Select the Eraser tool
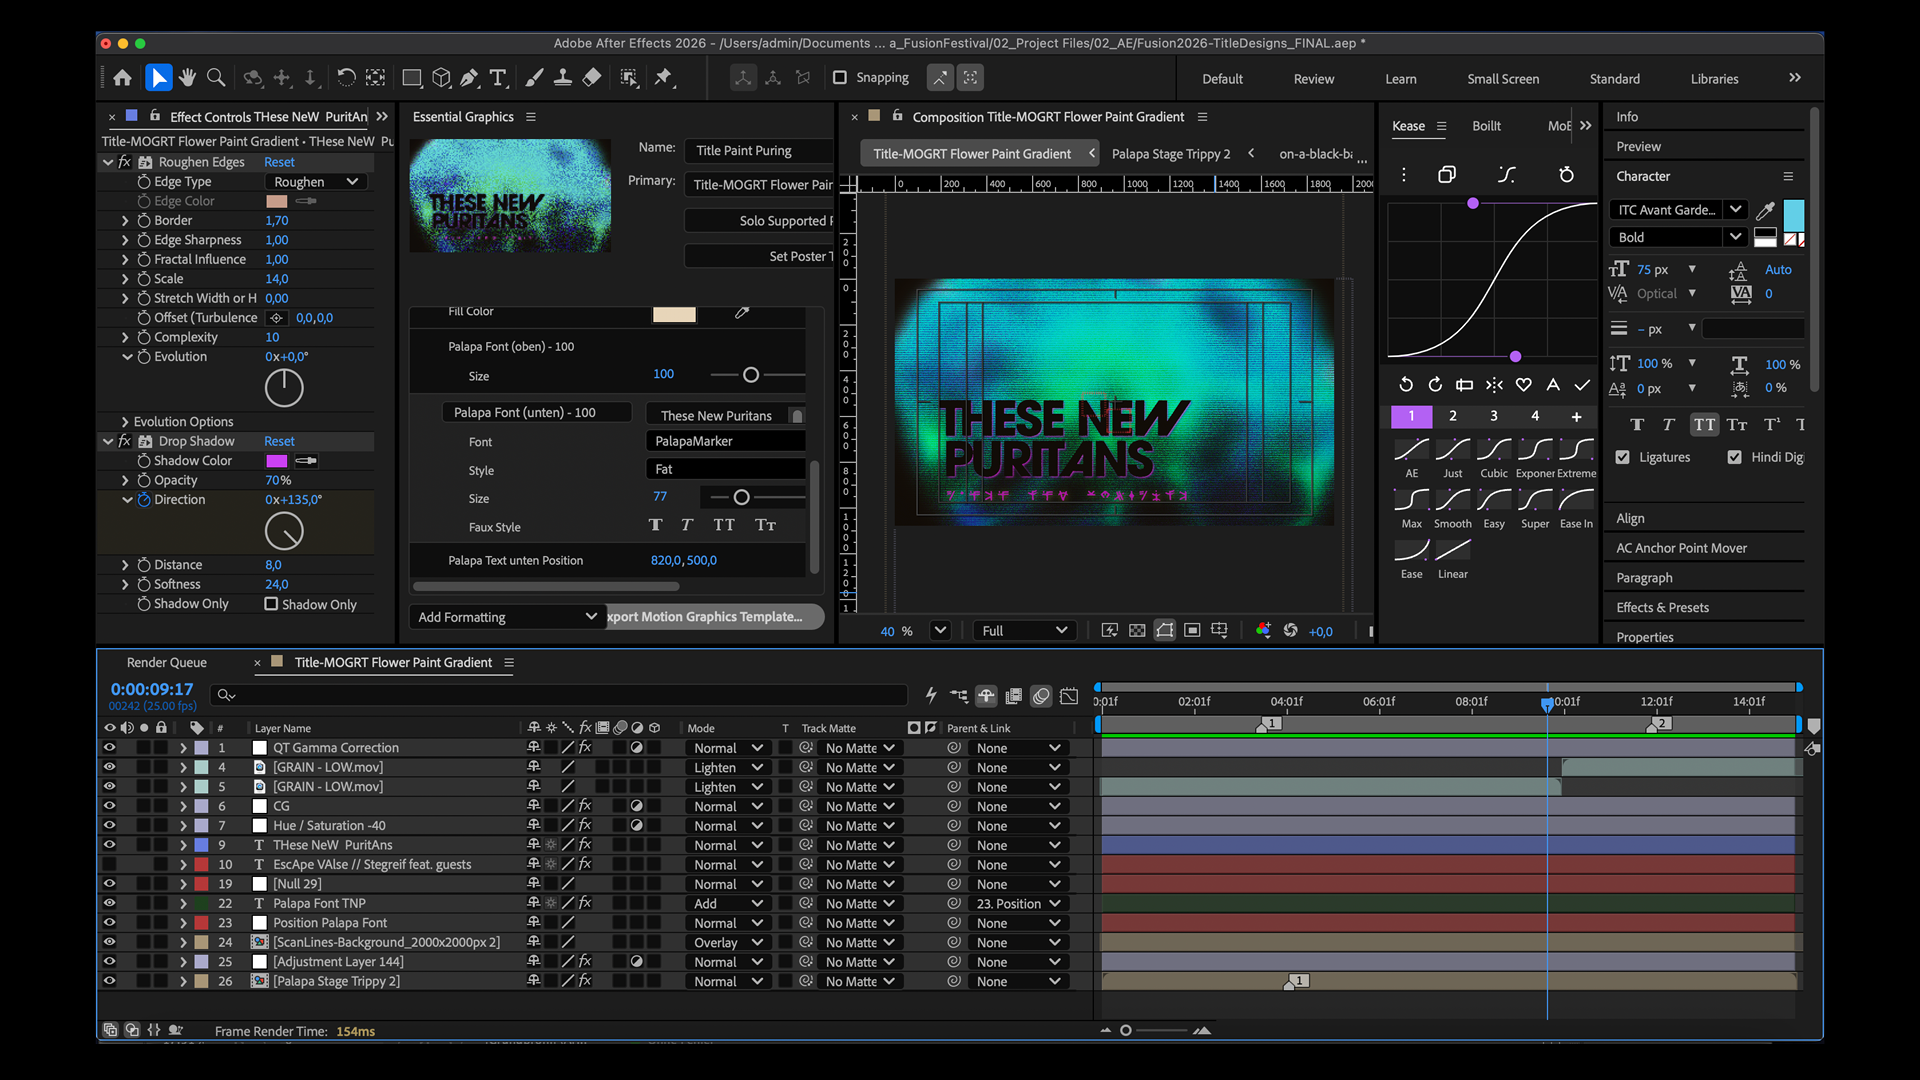The image size is (1920, 1080). 592,78
